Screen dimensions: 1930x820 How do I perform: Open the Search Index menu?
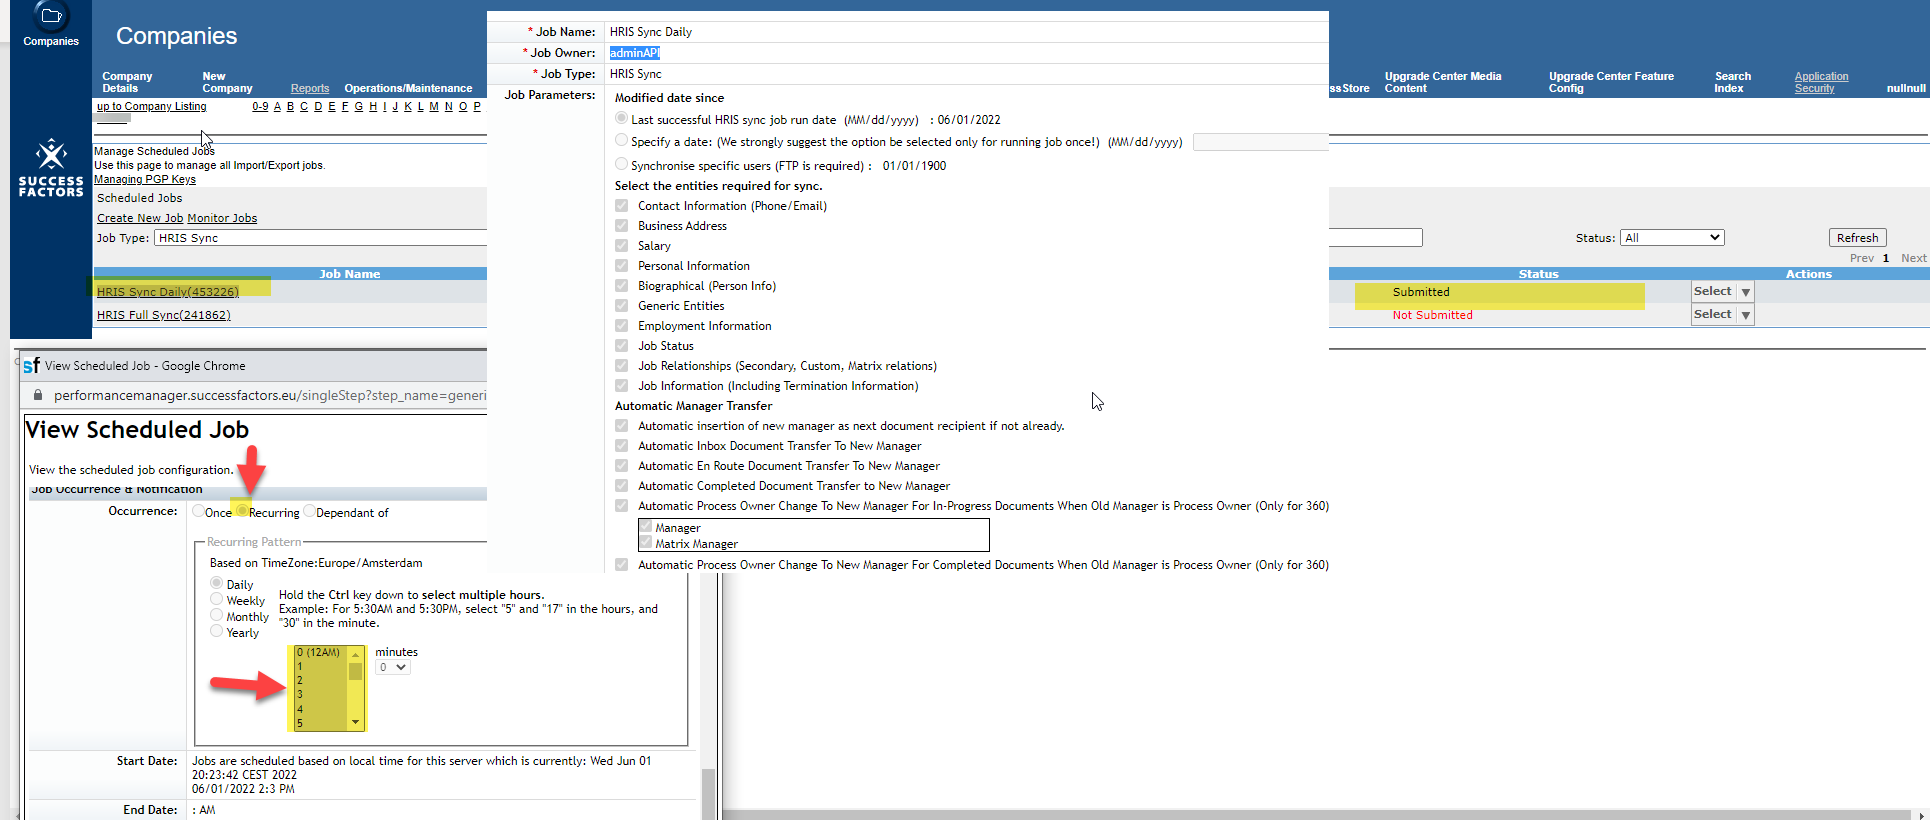pos(1732,82)
